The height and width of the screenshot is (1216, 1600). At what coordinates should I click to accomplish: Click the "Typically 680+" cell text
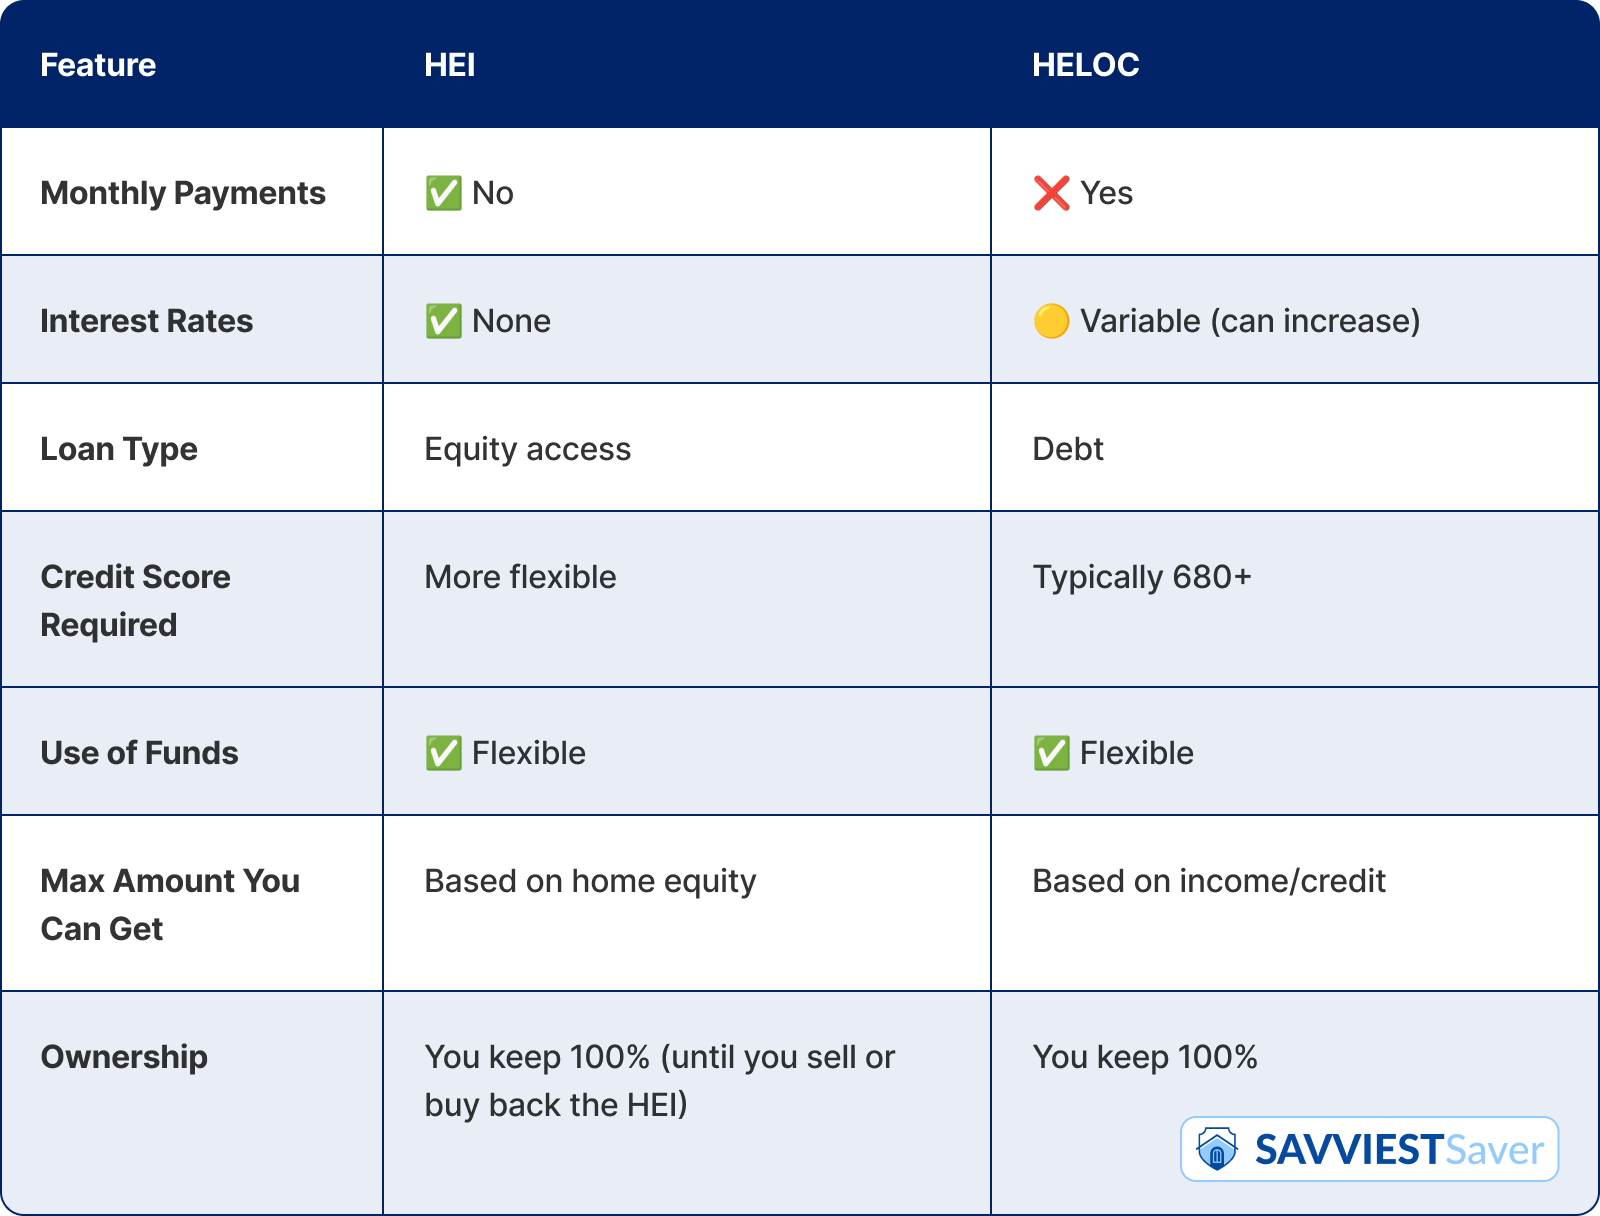tap(1141, 577)
